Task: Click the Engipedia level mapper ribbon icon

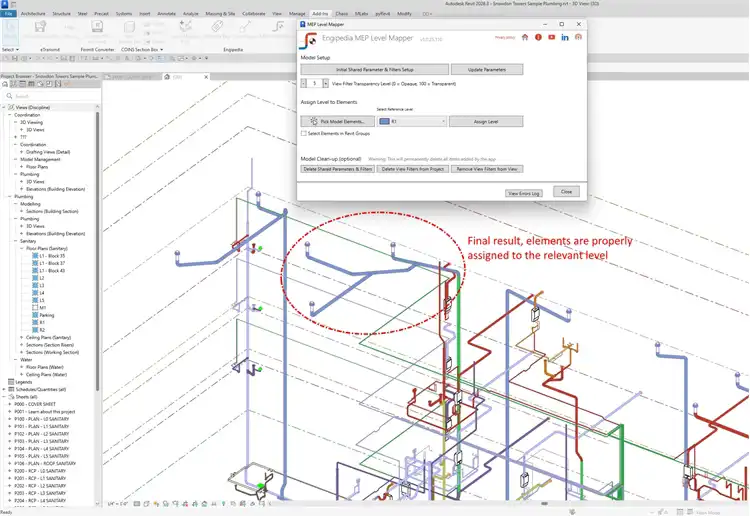Action: click(x=278, y=27)
